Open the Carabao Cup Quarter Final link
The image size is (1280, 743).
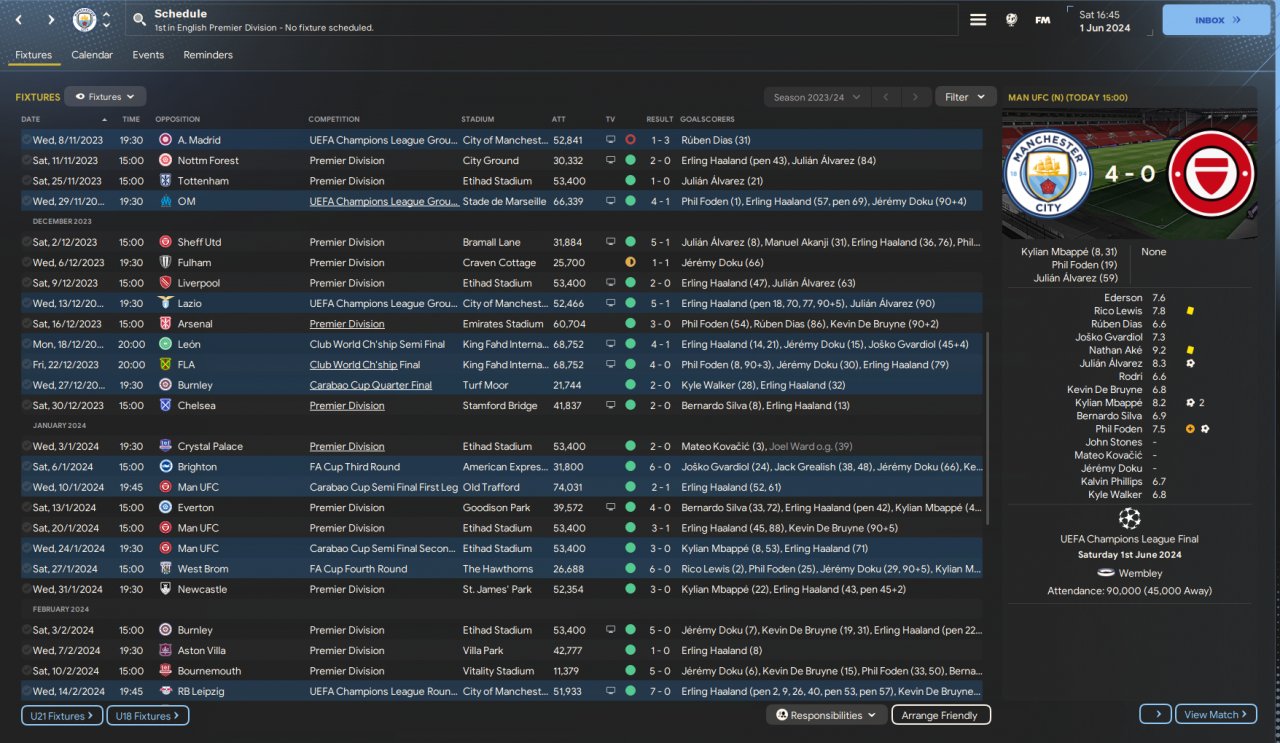tap(371, 385)
